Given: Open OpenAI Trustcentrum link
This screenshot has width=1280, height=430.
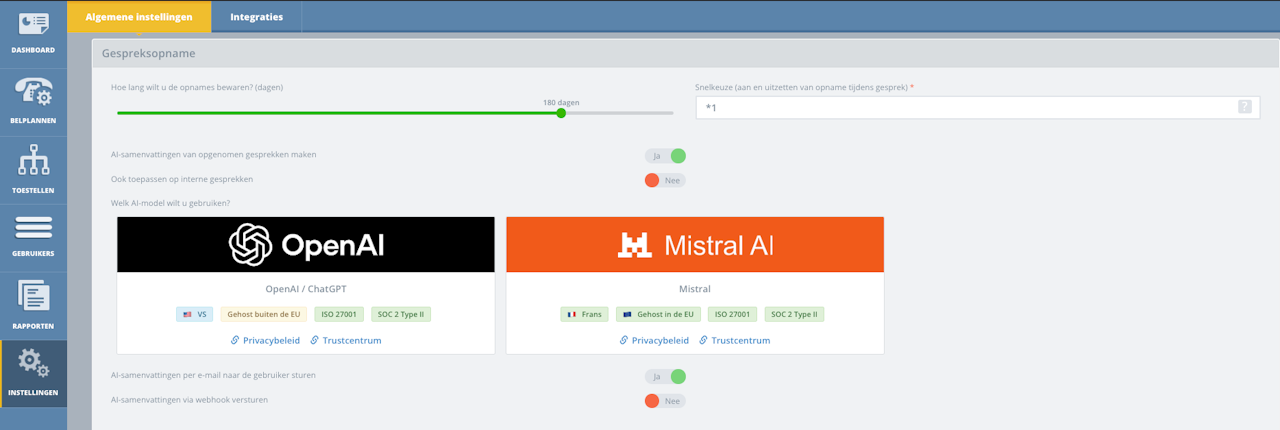Looking at the screenshot, I should [345, 340].
